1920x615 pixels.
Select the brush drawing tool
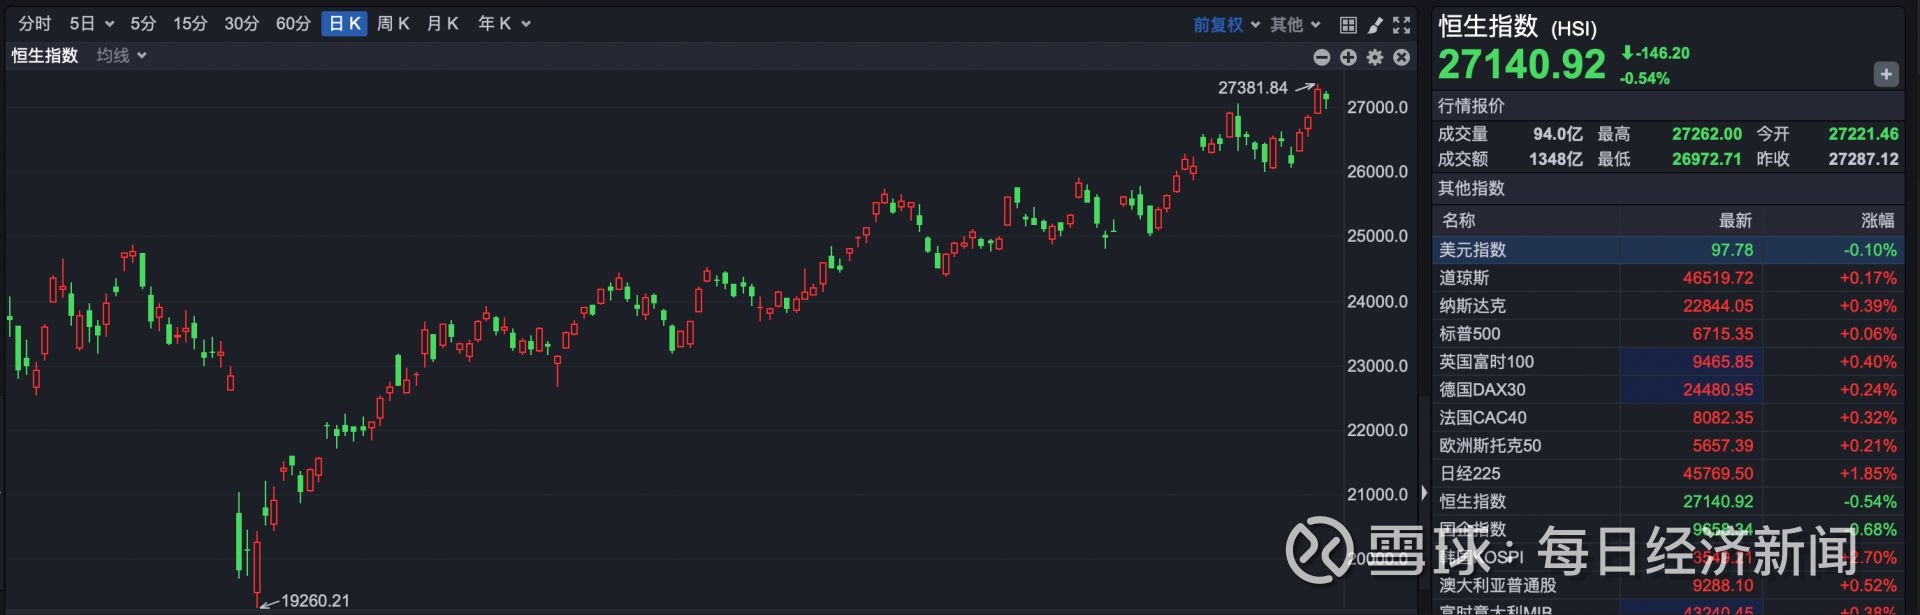click(1375, 25)
